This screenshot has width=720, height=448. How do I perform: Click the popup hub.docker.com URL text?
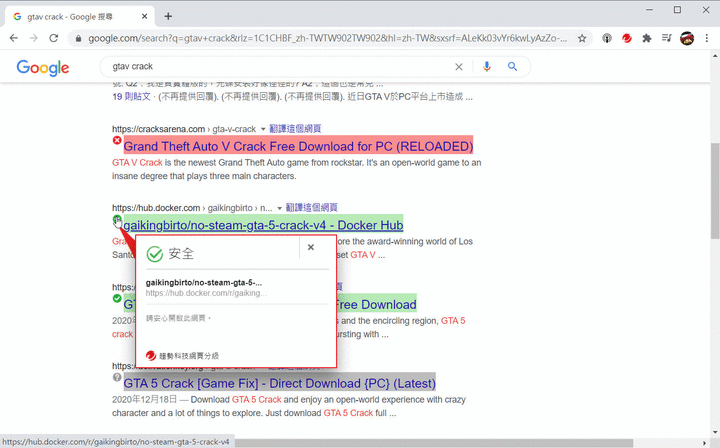(206, 293)
